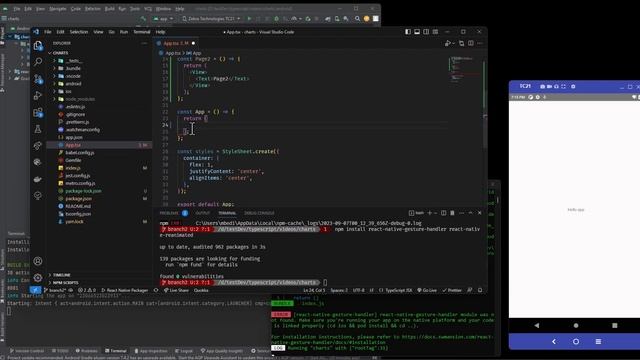Maximize the terminal panel with the chevron-up icon
The image size is (640, 360).
point(471,213)
